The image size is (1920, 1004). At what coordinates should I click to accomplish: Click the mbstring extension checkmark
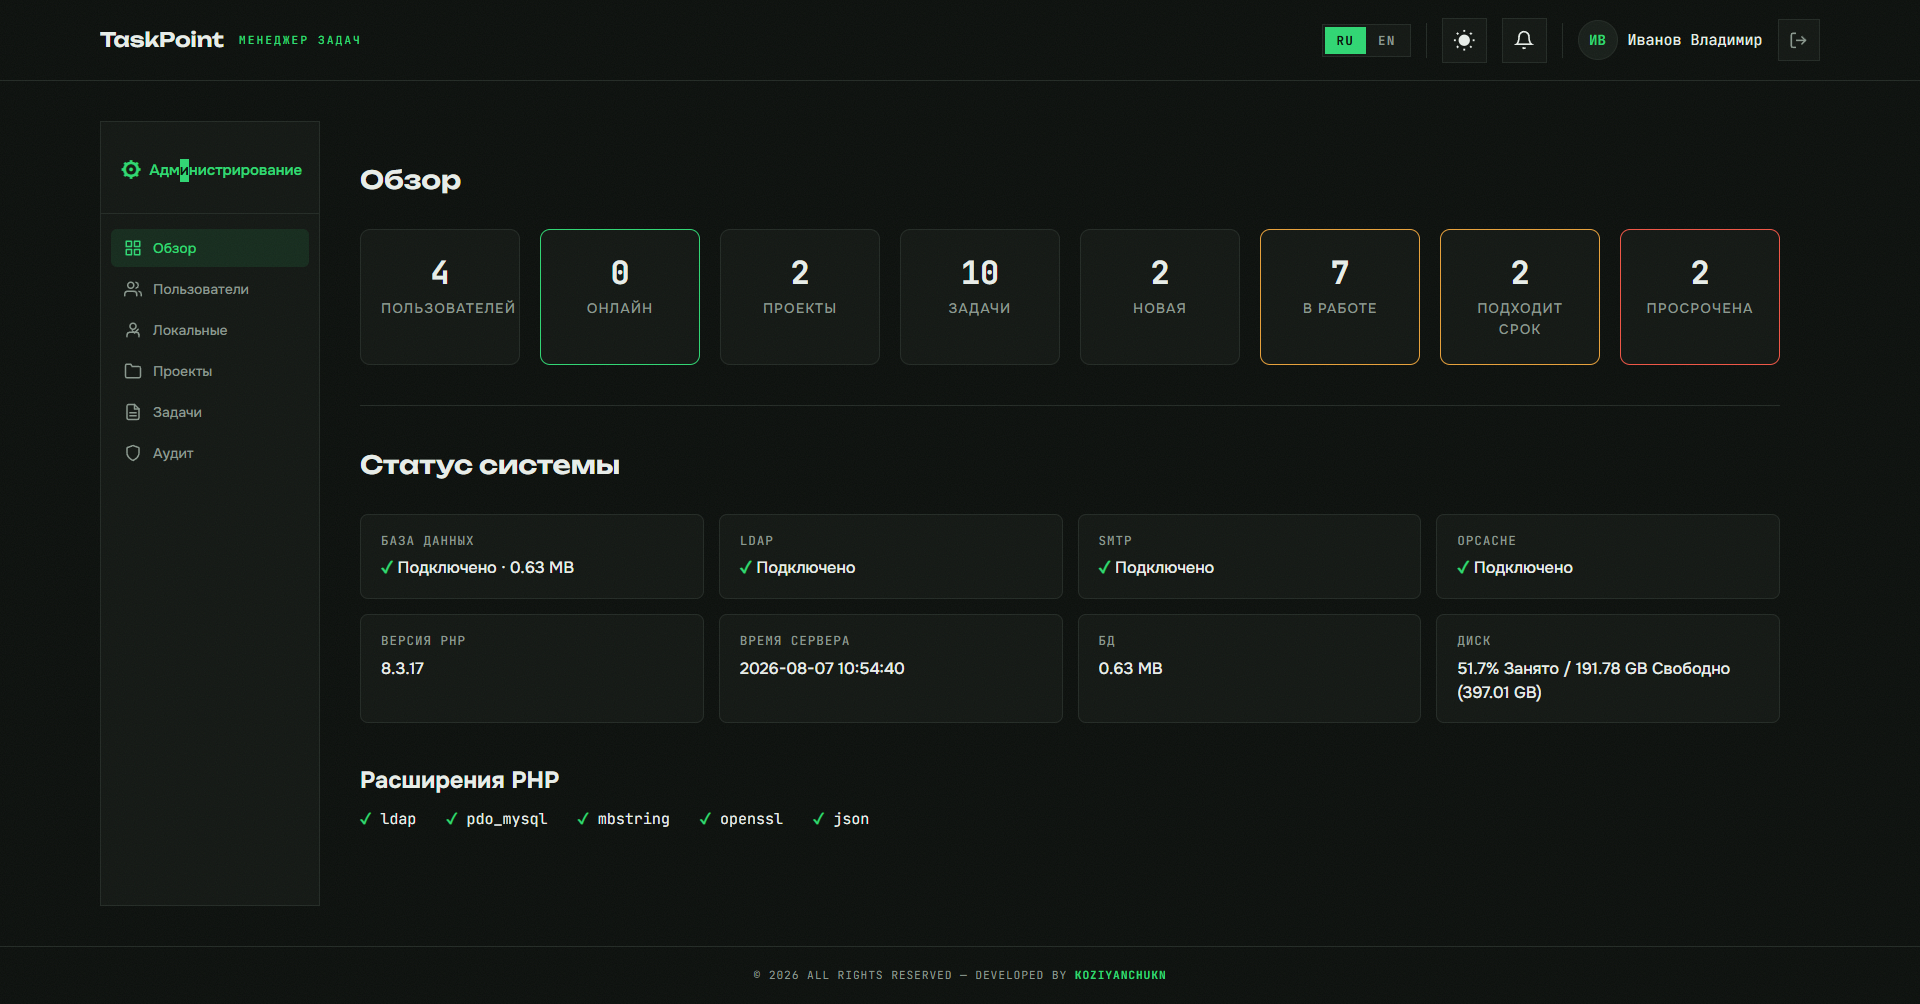(x=583, y=819)
